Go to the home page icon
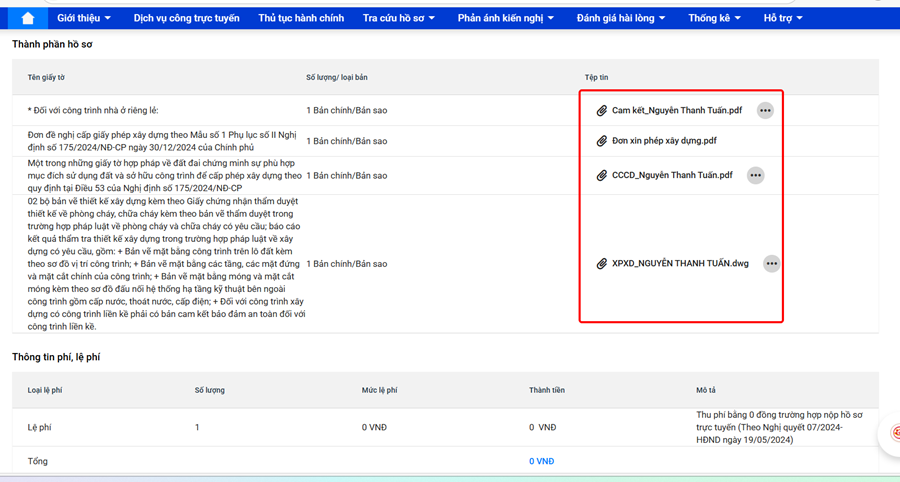 [x=28, y=18]
